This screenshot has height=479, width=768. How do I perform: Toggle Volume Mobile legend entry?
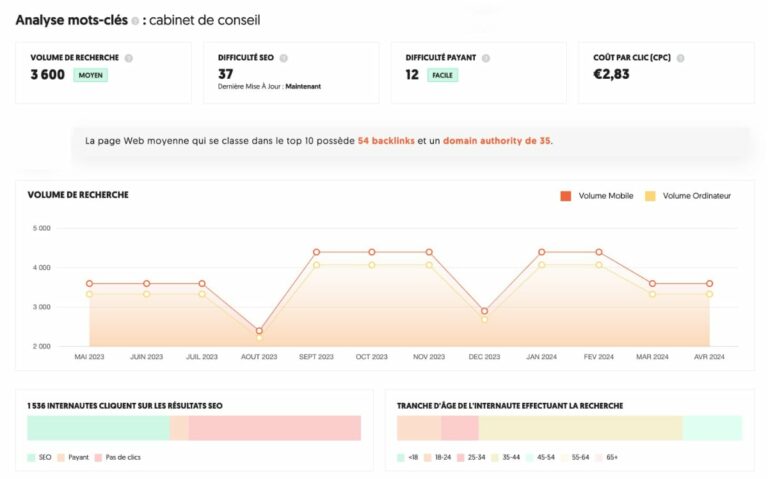coord(597,196)
